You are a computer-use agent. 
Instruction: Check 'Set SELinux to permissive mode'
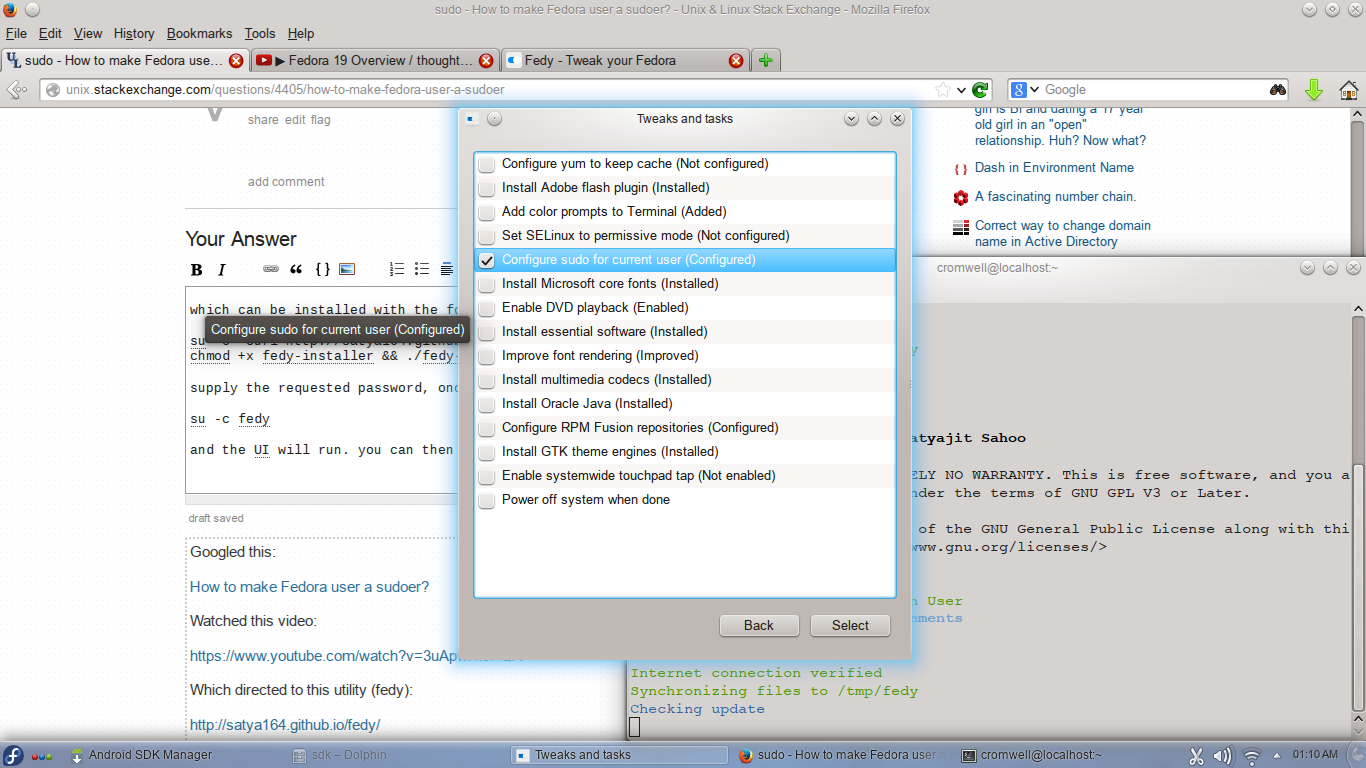[x=486, y=236]
